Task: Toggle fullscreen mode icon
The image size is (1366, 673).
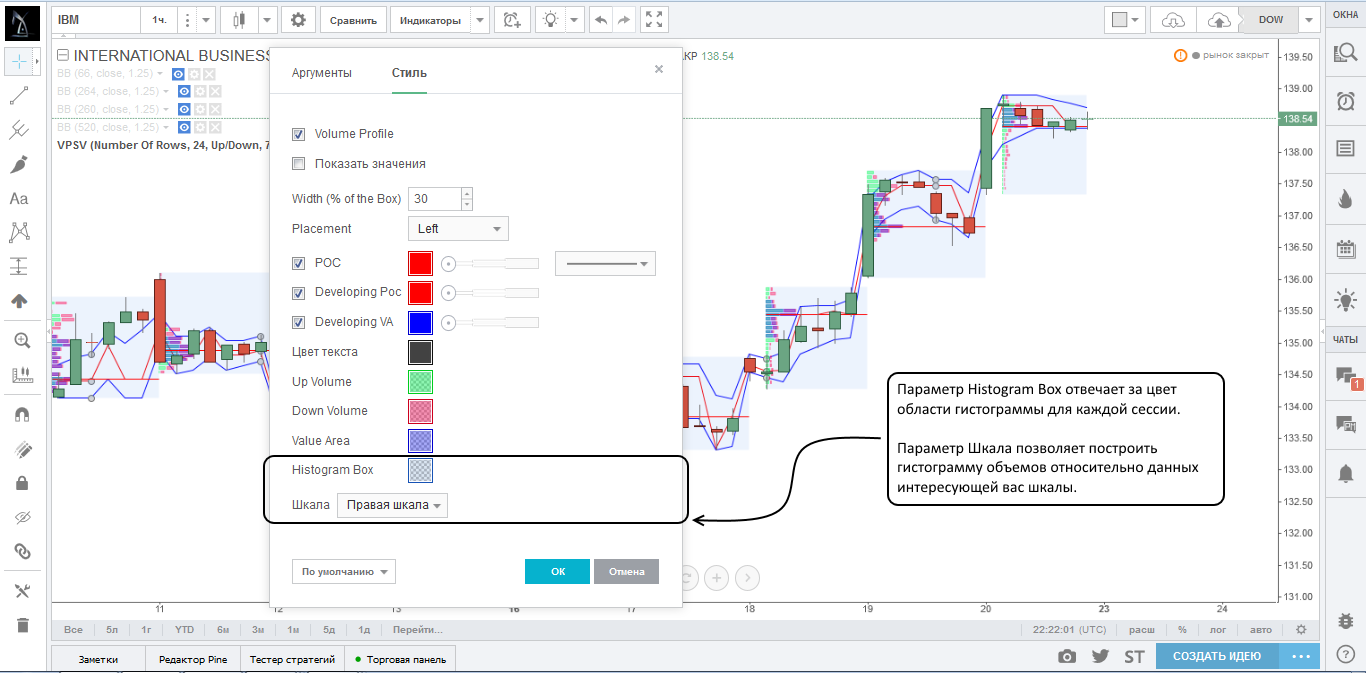Action: pyautogui.click(x=654, y=19)
